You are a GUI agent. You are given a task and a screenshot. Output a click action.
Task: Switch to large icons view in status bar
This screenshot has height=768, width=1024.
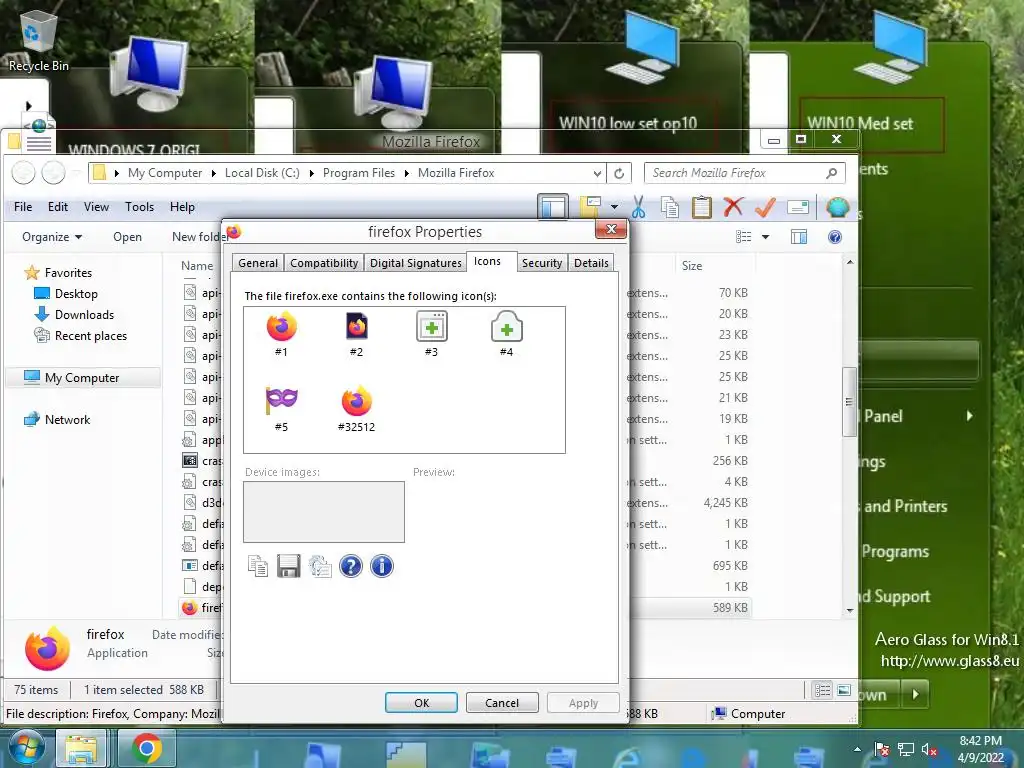(x=844, y=690)
